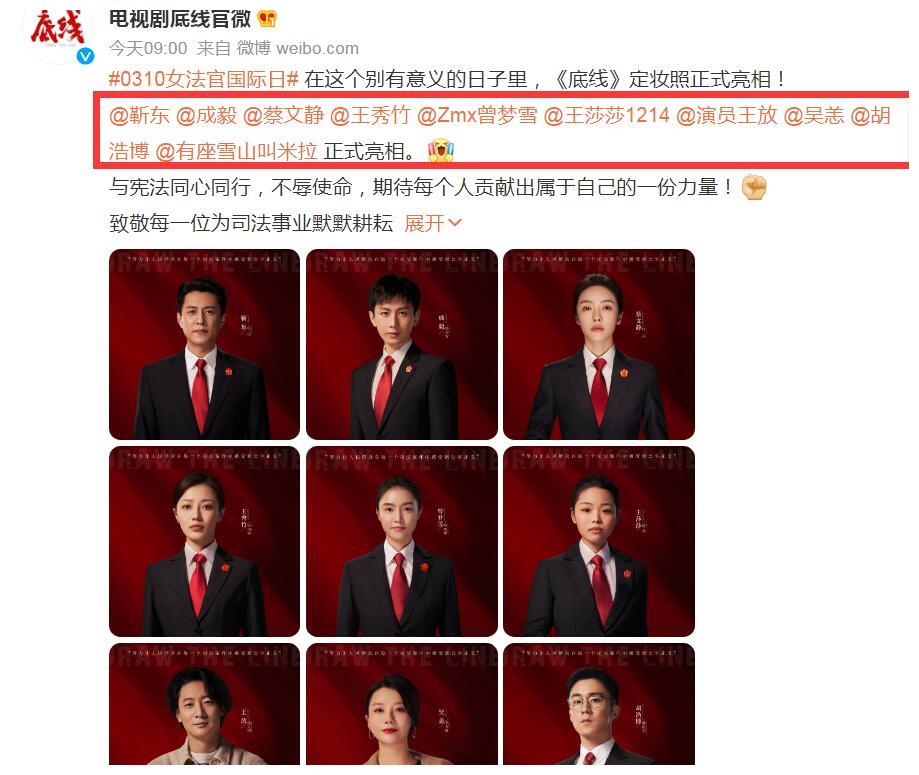
Task: Open hashtag #0310女法官国际日#
Action: [x=204, y=79]
